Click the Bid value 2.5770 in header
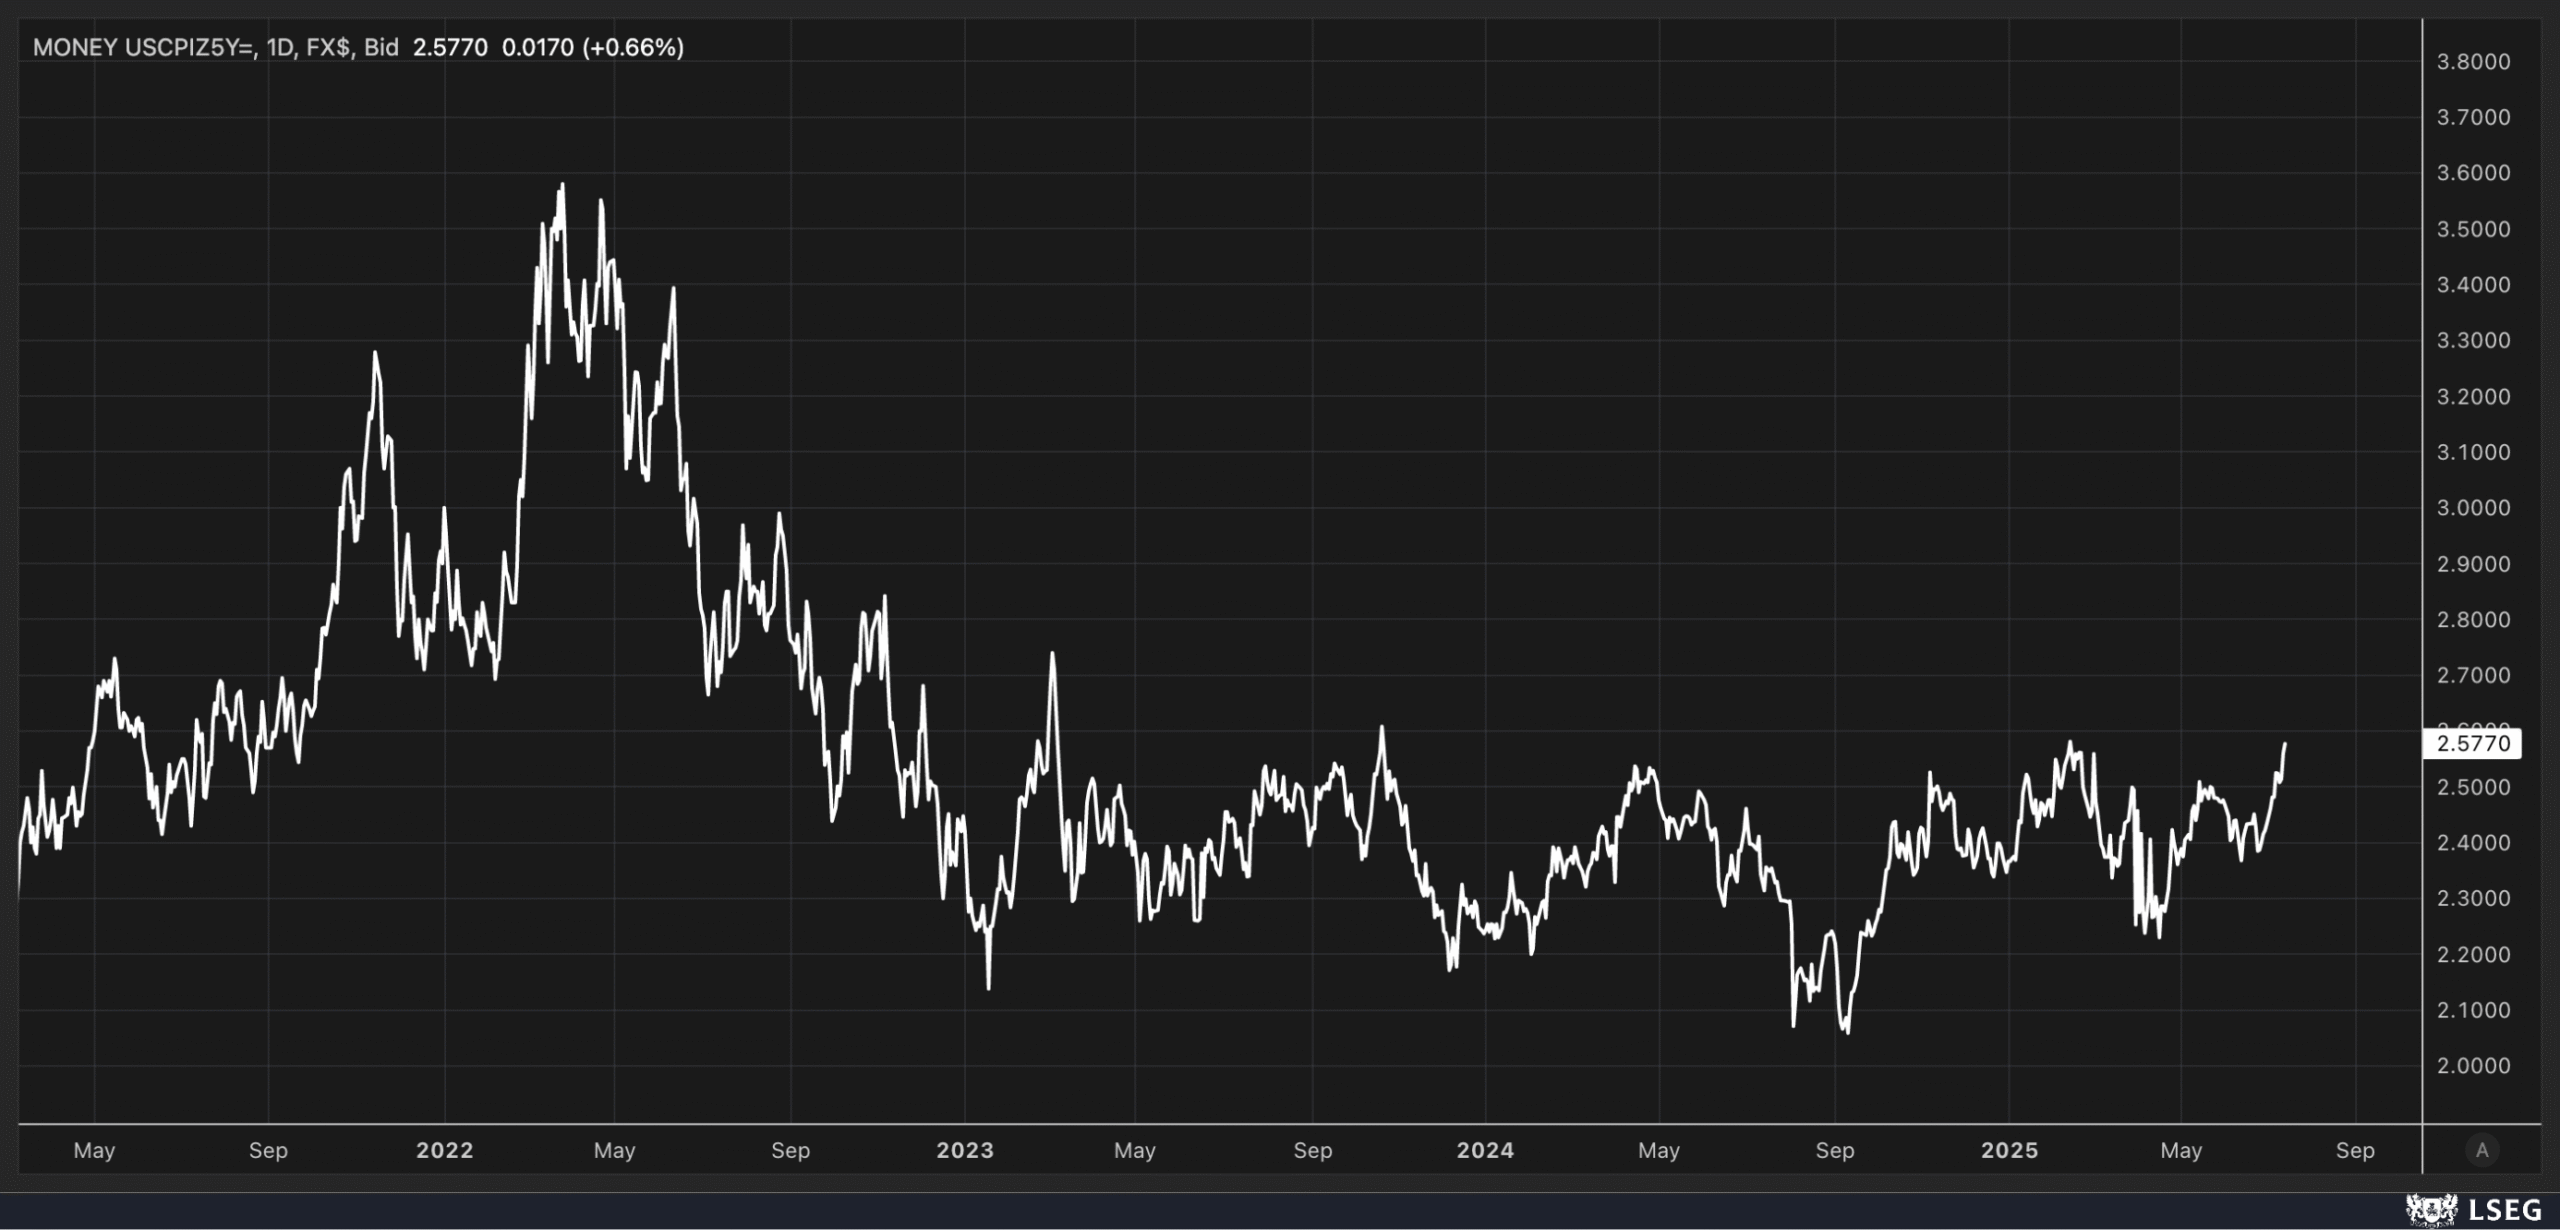The width and height of the screenshot is (2560, 1230). point(450,47)
